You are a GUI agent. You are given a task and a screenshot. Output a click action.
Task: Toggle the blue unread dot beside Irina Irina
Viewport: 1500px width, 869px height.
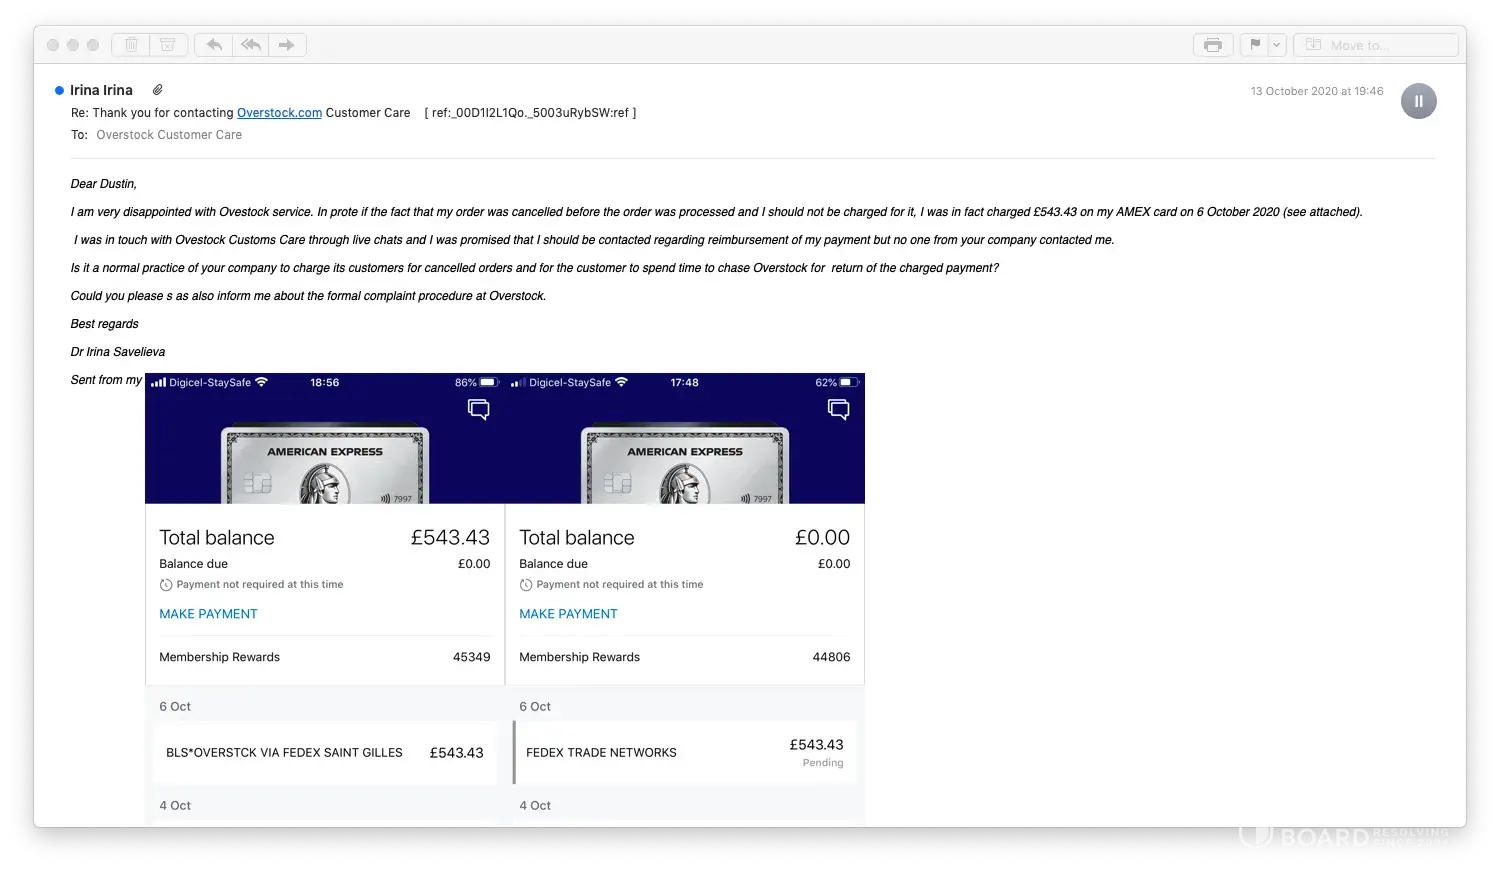(x=59, y=91)
